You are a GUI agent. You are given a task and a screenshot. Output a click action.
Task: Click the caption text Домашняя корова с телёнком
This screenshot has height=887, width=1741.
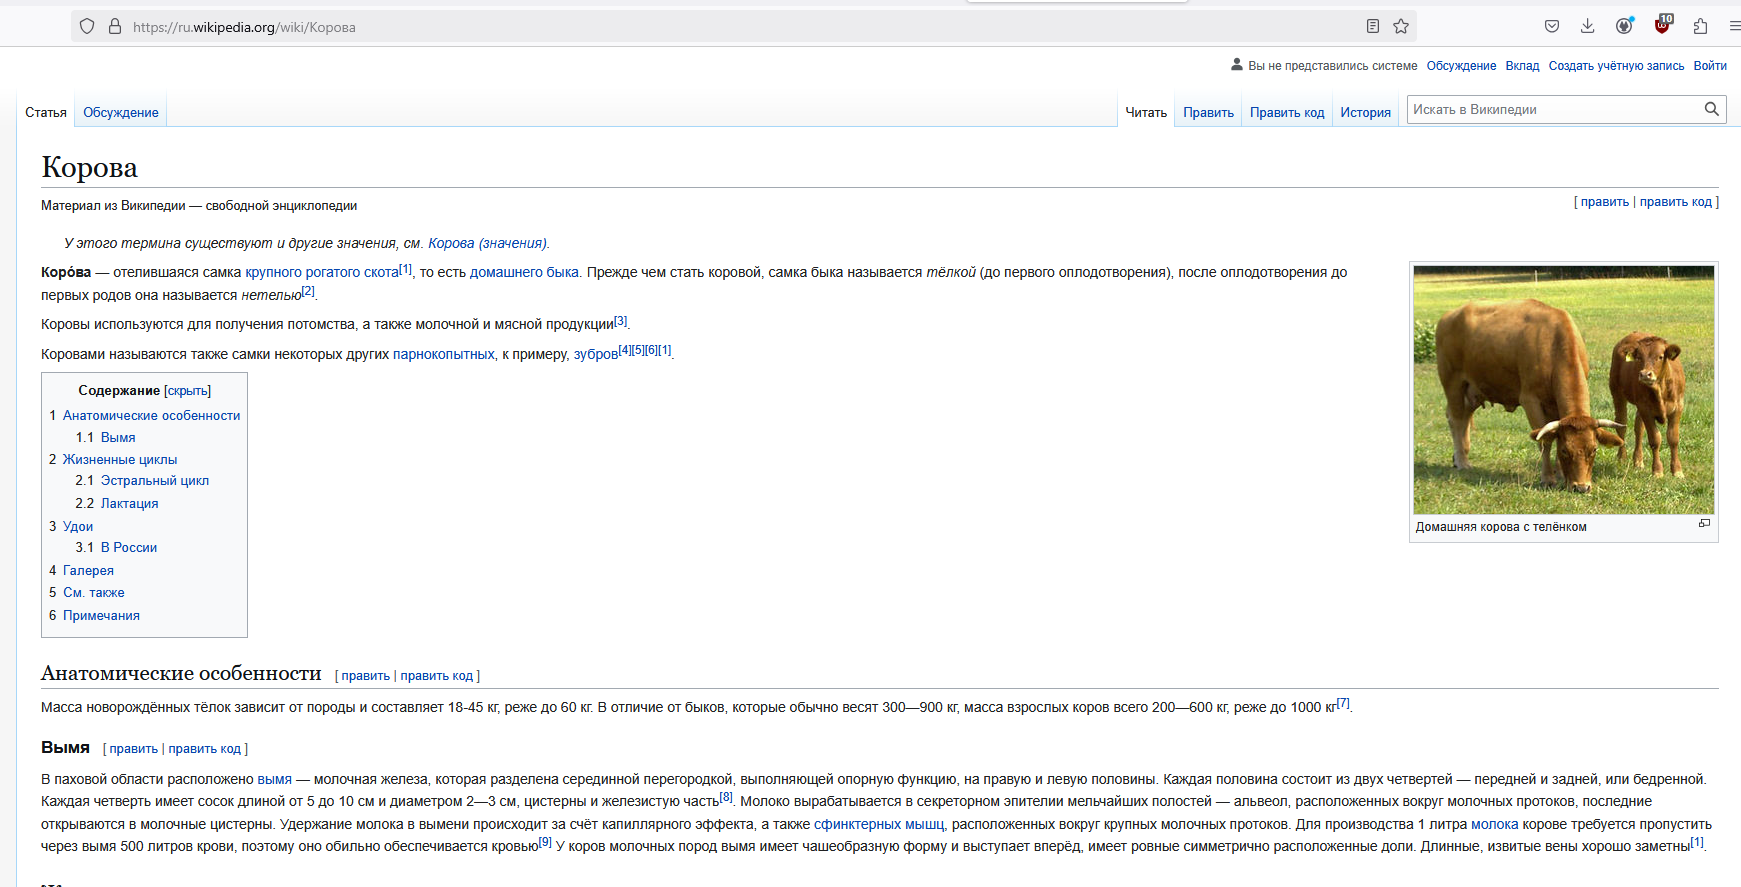pyautogui.click(x=1501, y=527)
